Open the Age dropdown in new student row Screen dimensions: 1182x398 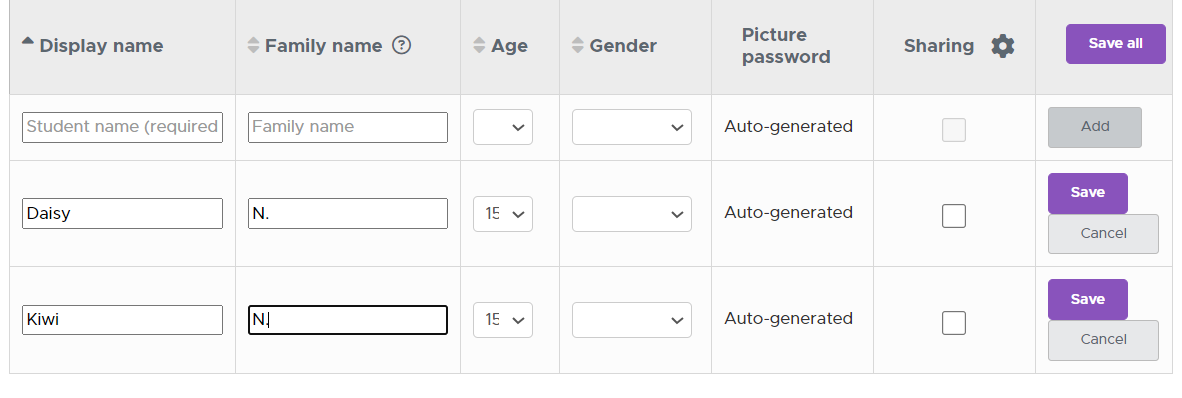[x=503, y=127]
